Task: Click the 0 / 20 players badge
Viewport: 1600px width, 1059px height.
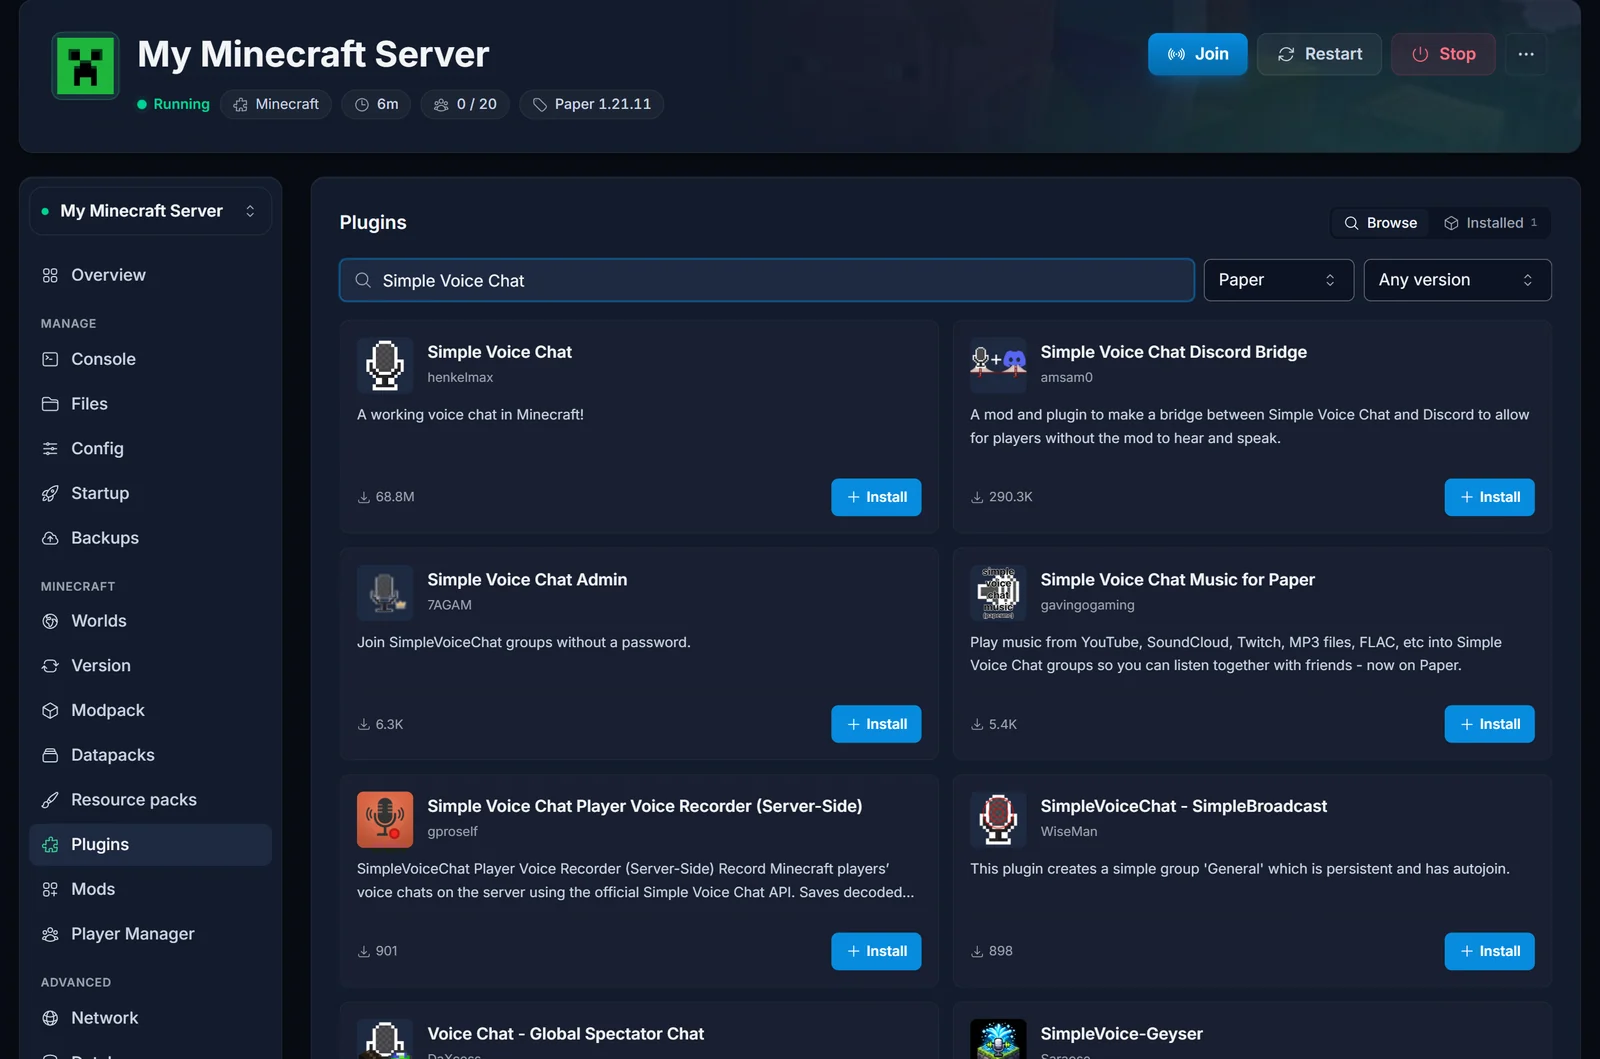Action: (x=465, y=104)
